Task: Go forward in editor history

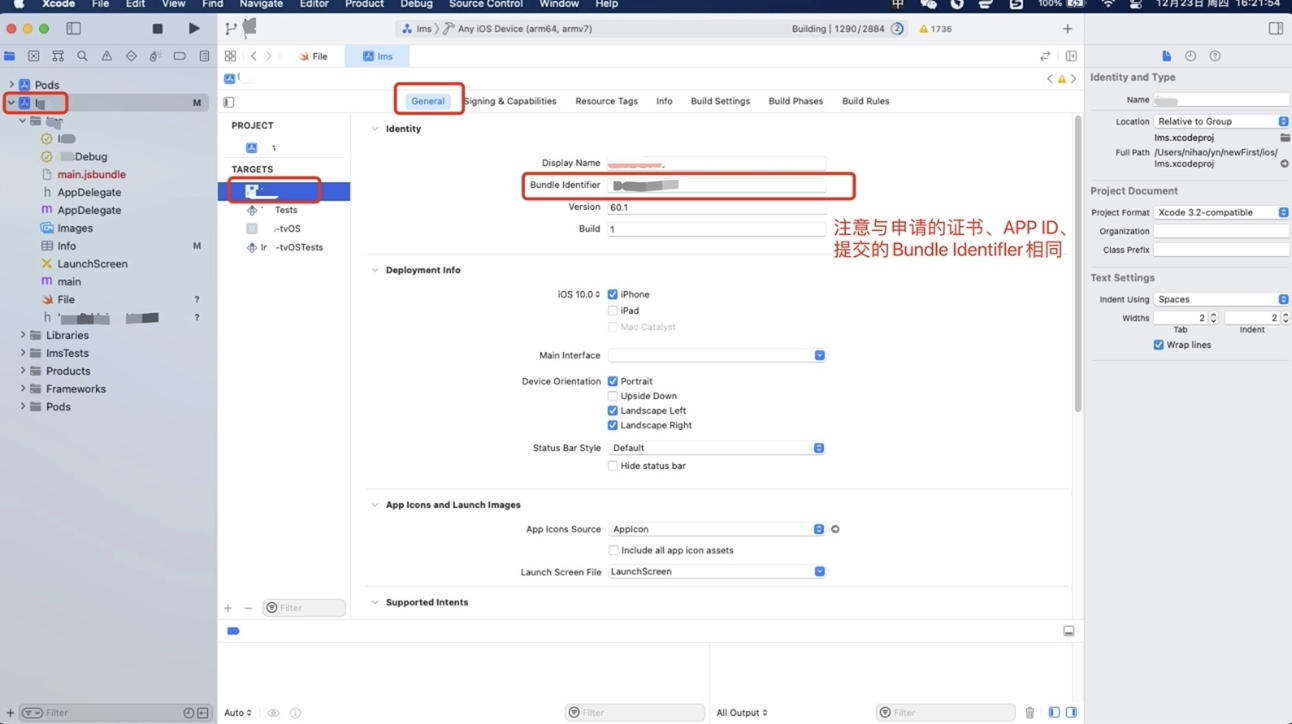Action: point(269,56)
